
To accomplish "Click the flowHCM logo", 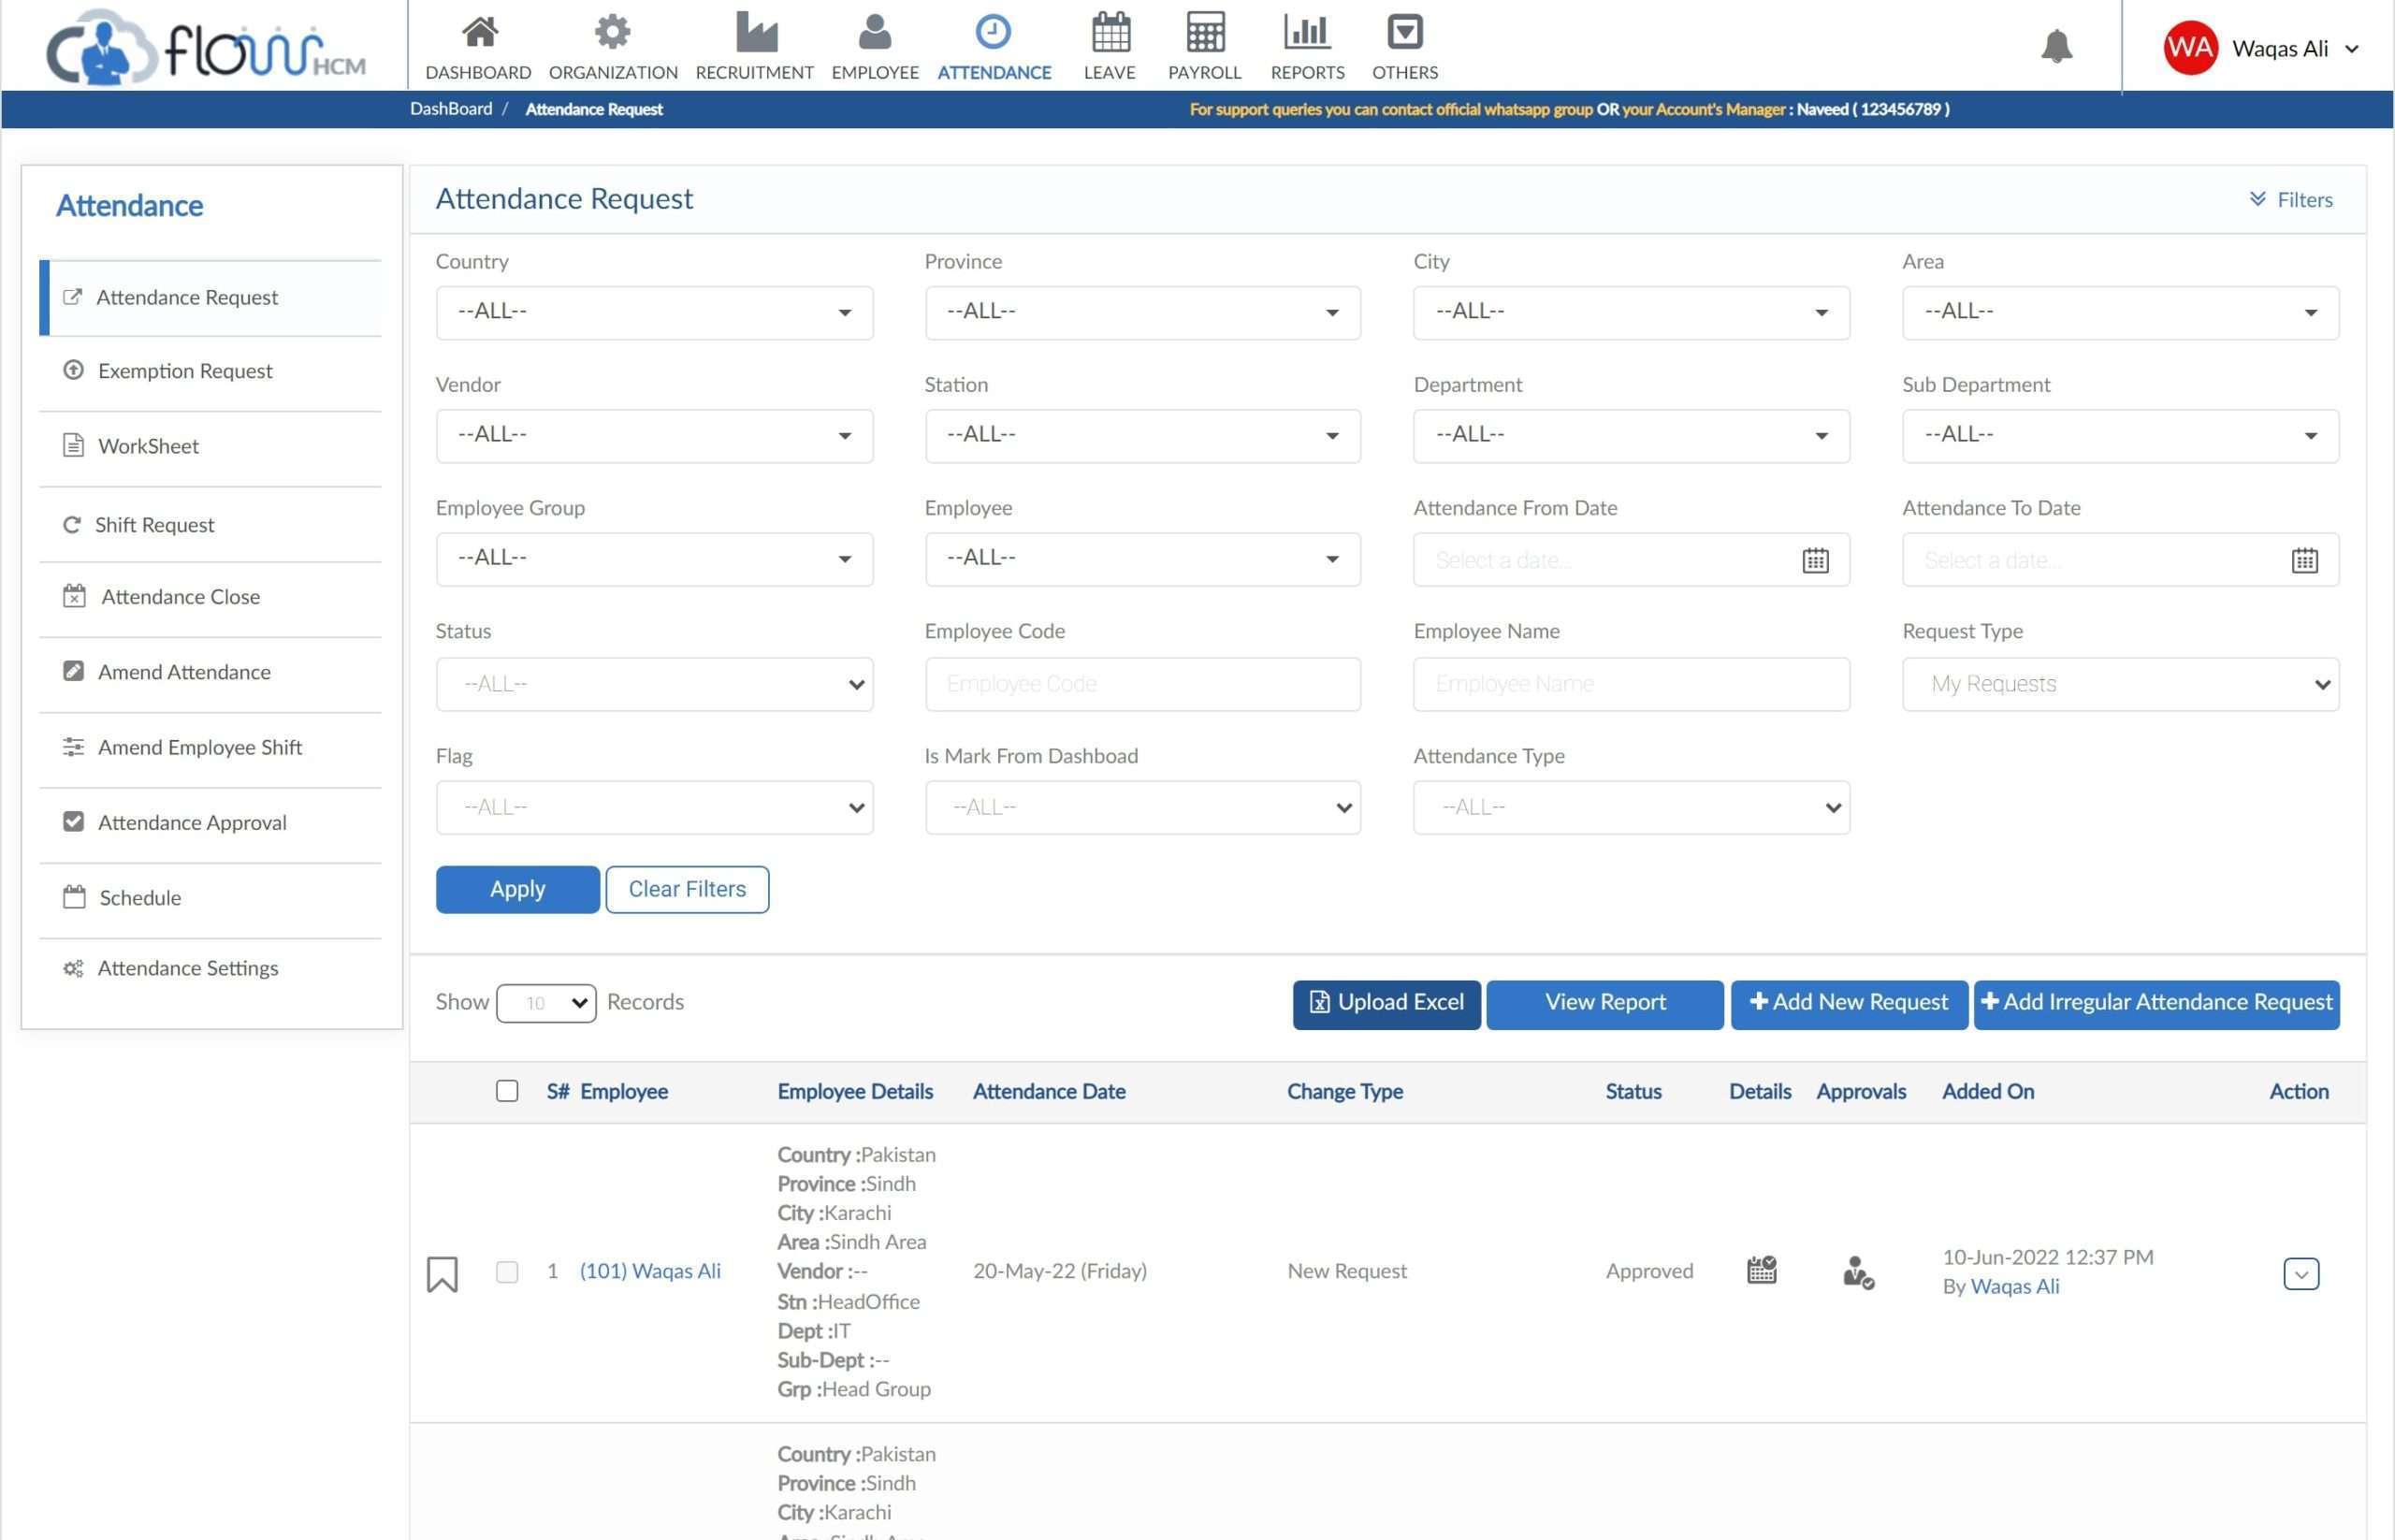I will (206, 47).
